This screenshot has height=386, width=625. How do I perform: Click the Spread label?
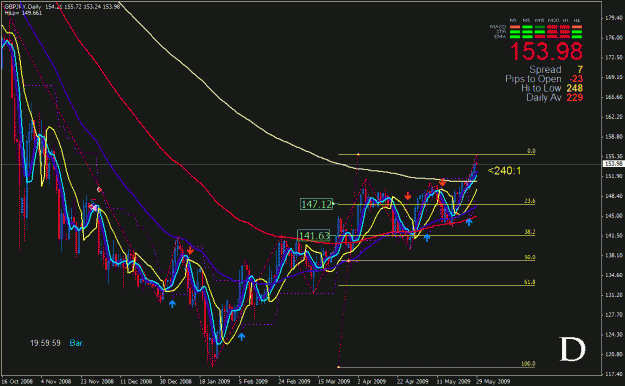point(545,70)
